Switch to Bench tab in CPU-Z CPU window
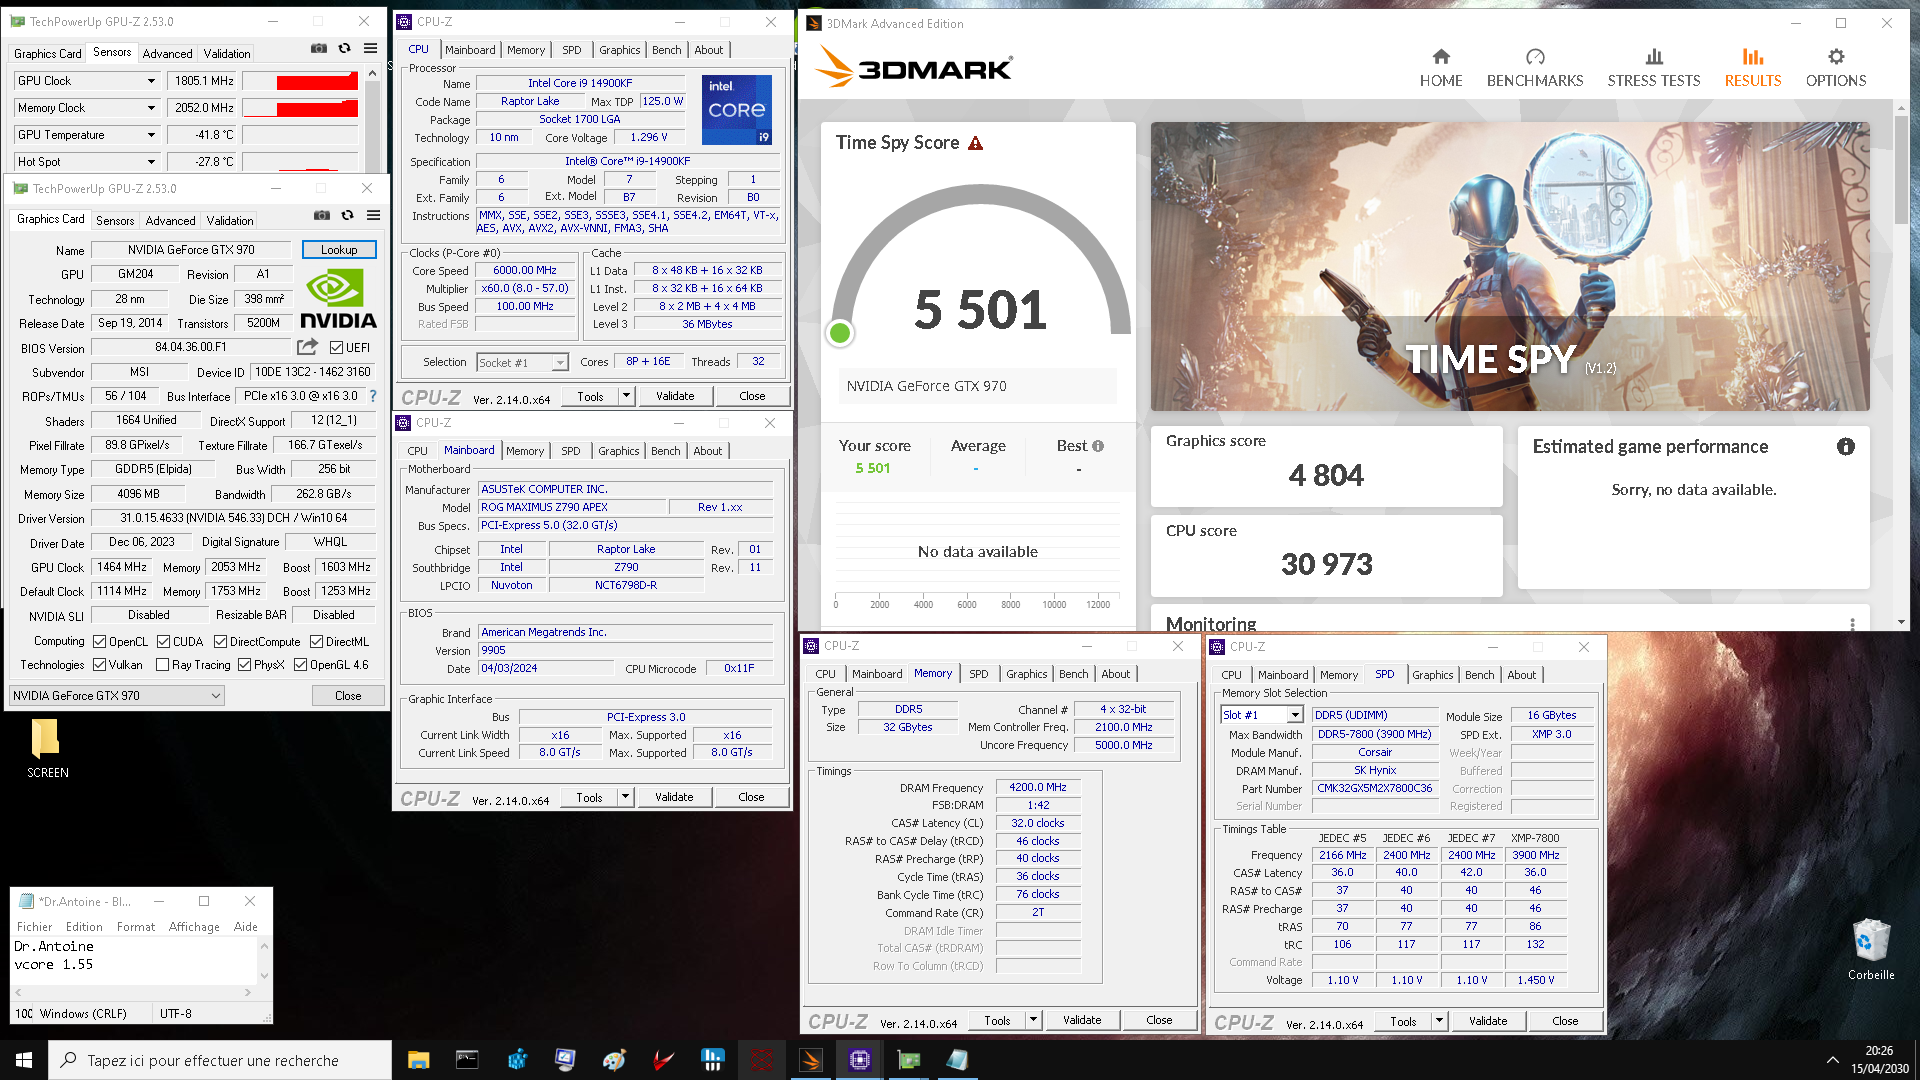 666,50
